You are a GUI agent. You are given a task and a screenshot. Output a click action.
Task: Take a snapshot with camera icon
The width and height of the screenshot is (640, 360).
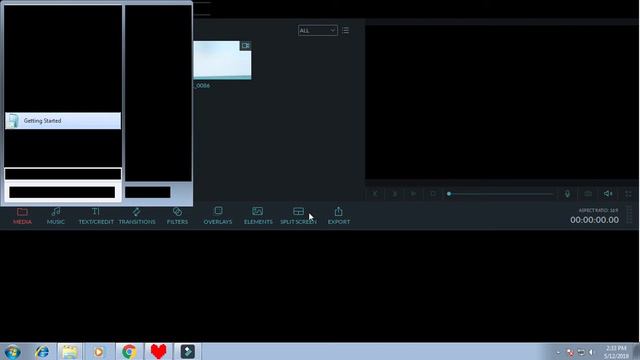click(588, 194)
